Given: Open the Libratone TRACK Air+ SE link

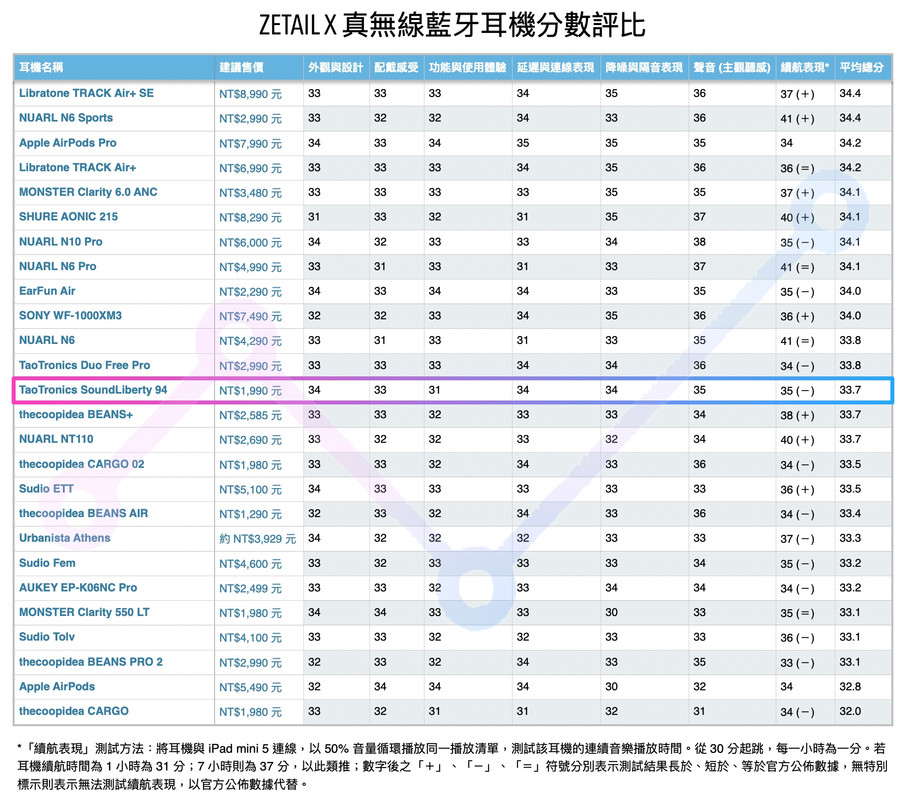Looking at the screenshot, I should tap(86, 93).
